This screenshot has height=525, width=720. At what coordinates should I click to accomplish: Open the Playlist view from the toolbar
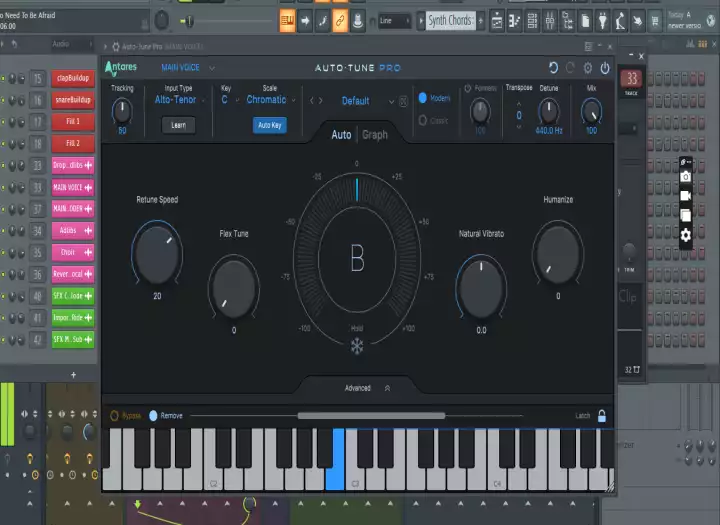pos(497,21)
